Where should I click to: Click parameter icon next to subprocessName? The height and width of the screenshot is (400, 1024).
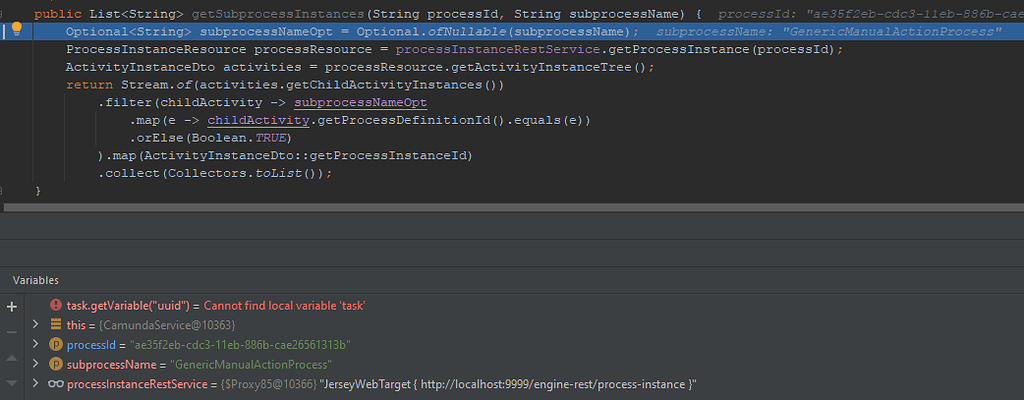click(x=56, y=365)
